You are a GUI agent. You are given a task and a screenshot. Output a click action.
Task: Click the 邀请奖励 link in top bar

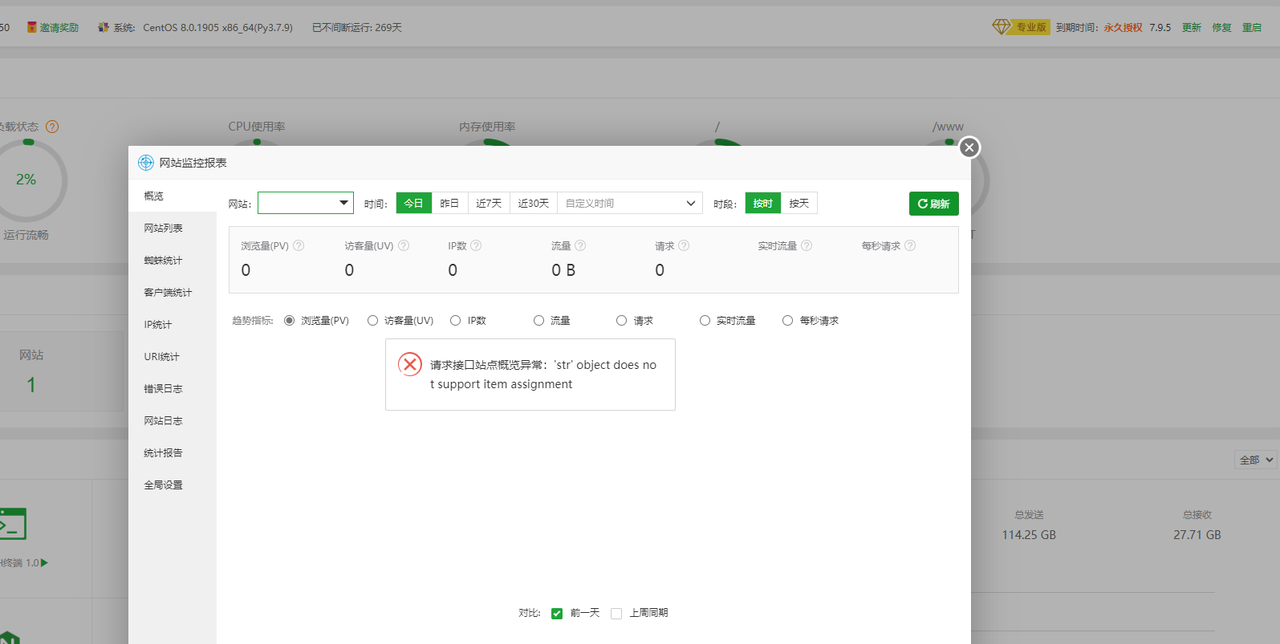(x=59, y=27)
